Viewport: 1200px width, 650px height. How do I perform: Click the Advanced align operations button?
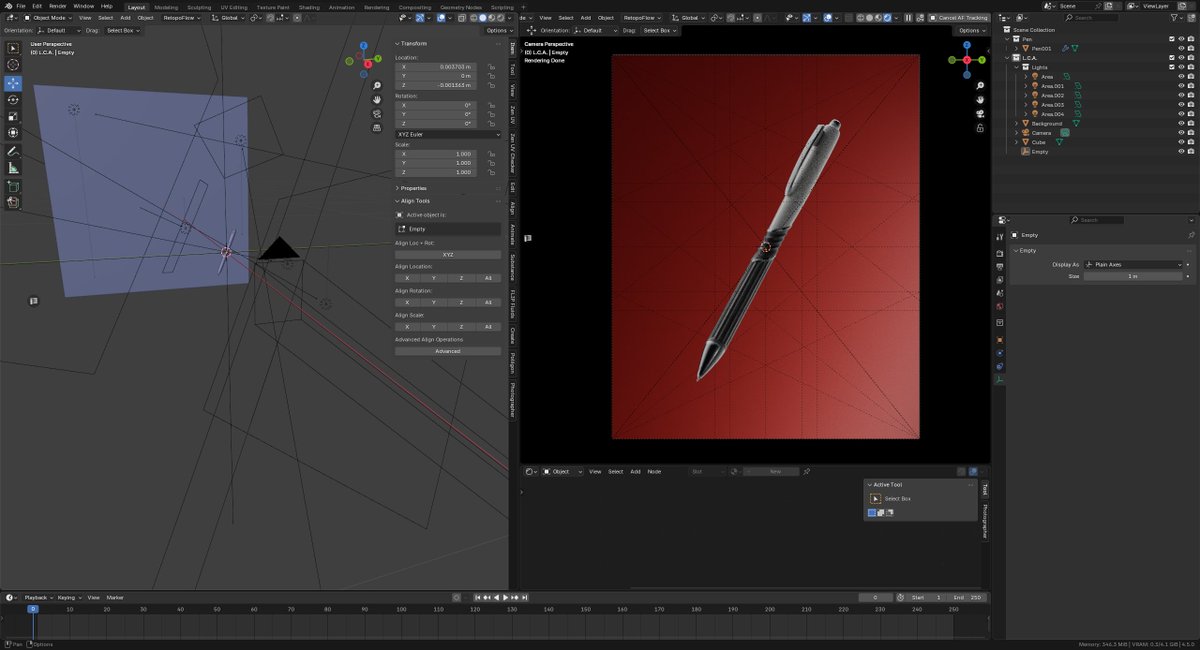(448, 351)
